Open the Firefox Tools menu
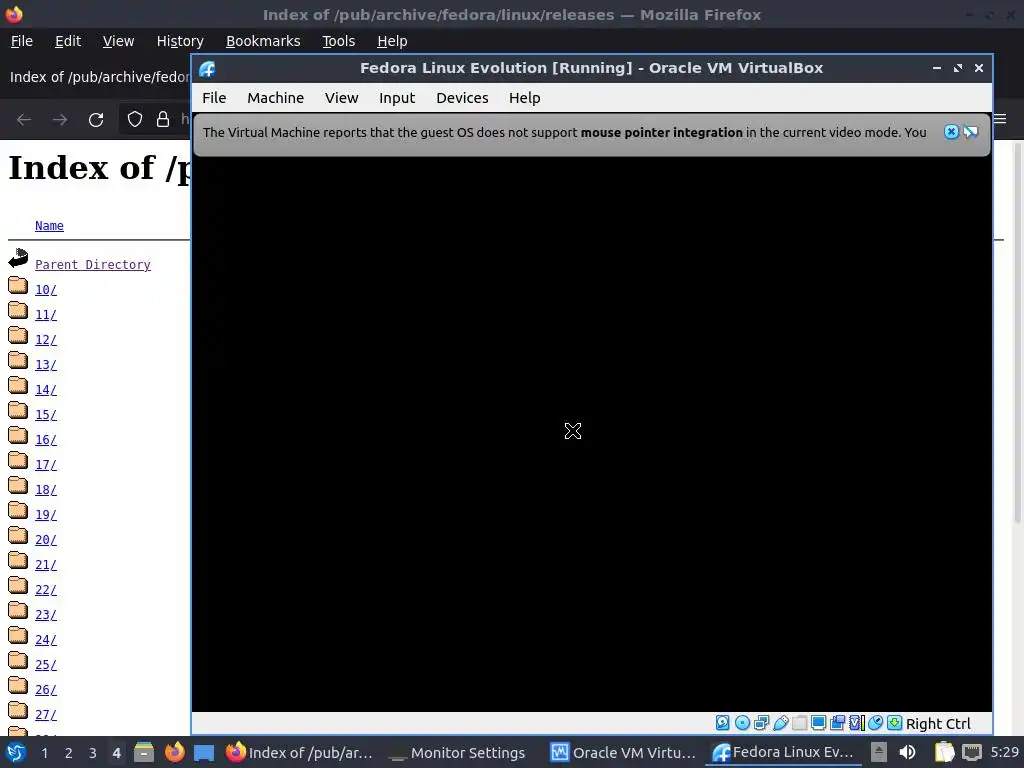Screen dimensions: 1024x768 coord(338,41)
